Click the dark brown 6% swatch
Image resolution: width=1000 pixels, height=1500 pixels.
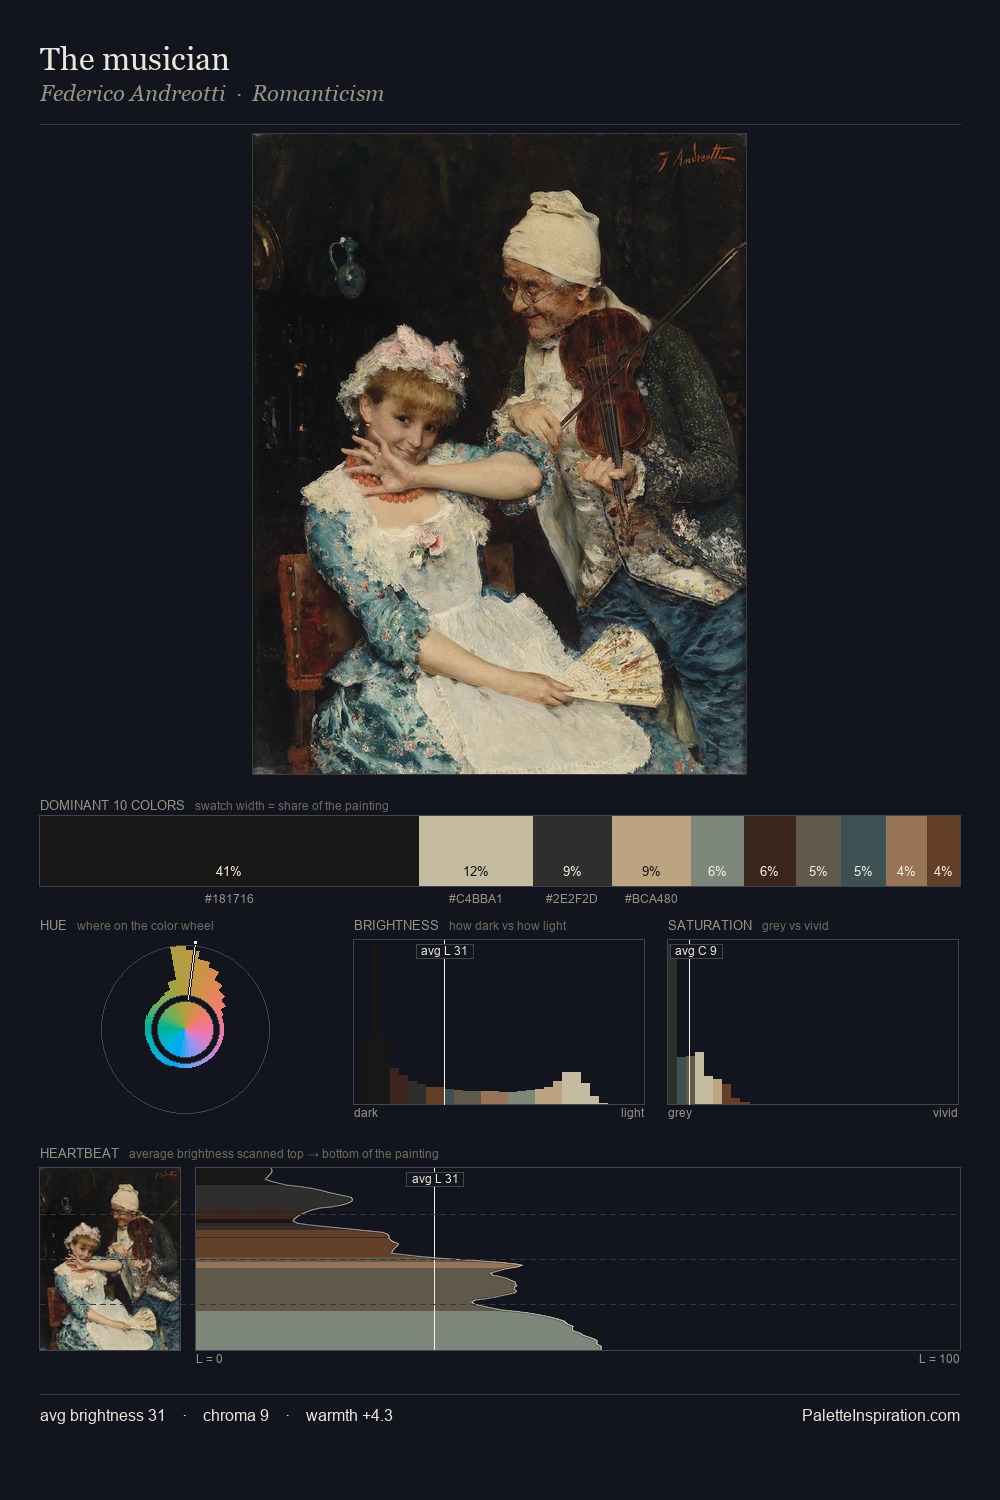coord(770,851)
